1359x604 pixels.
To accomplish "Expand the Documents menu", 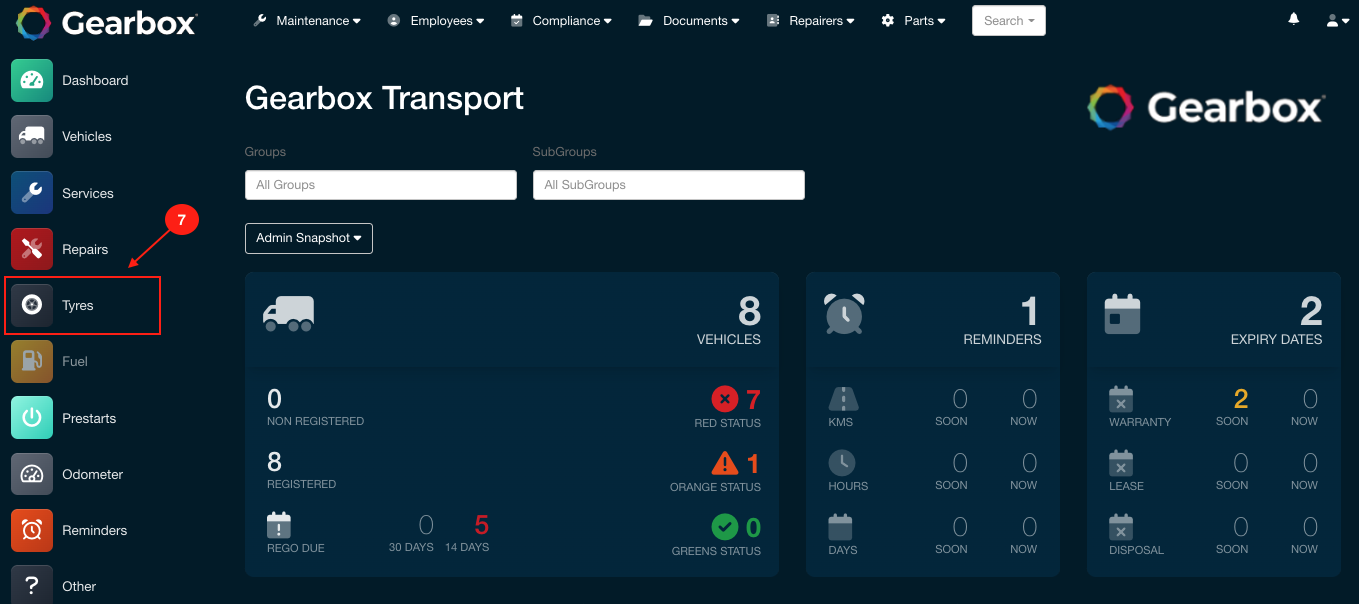I will [689, 20].
